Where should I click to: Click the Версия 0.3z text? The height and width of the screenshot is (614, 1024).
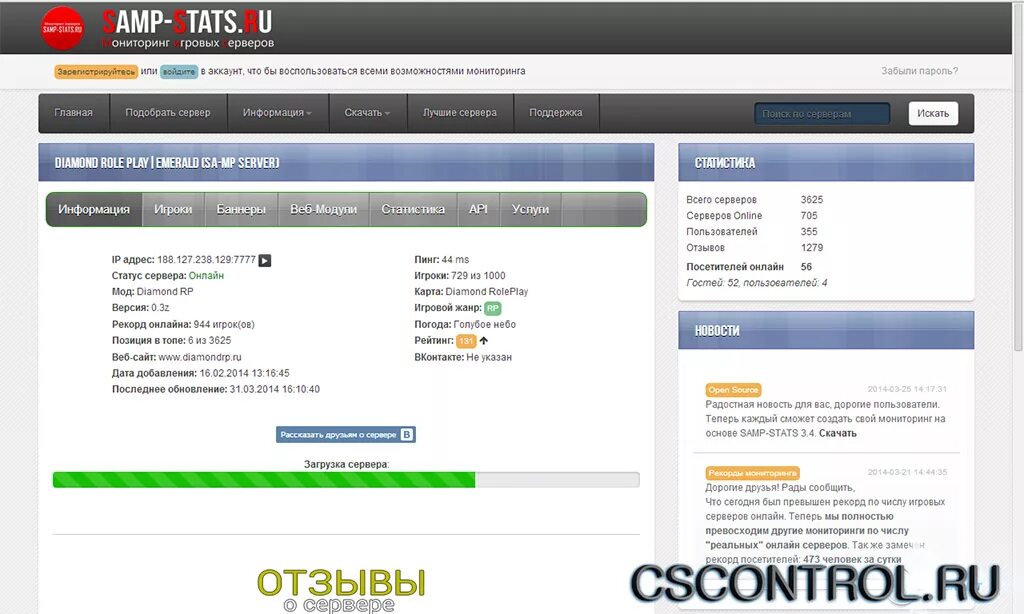pyautogui.click(x=140, y=308)
